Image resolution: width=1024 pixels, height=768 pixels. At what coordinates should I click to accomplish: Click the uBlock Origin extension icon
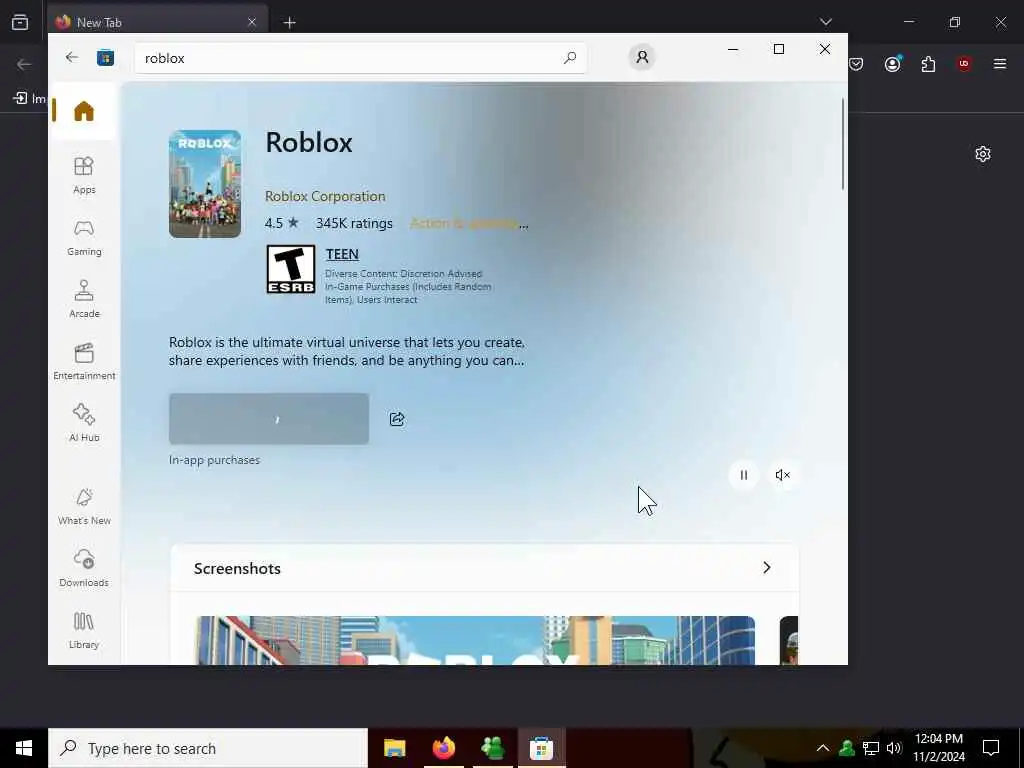pyautogui.click(x=964, y=64)
